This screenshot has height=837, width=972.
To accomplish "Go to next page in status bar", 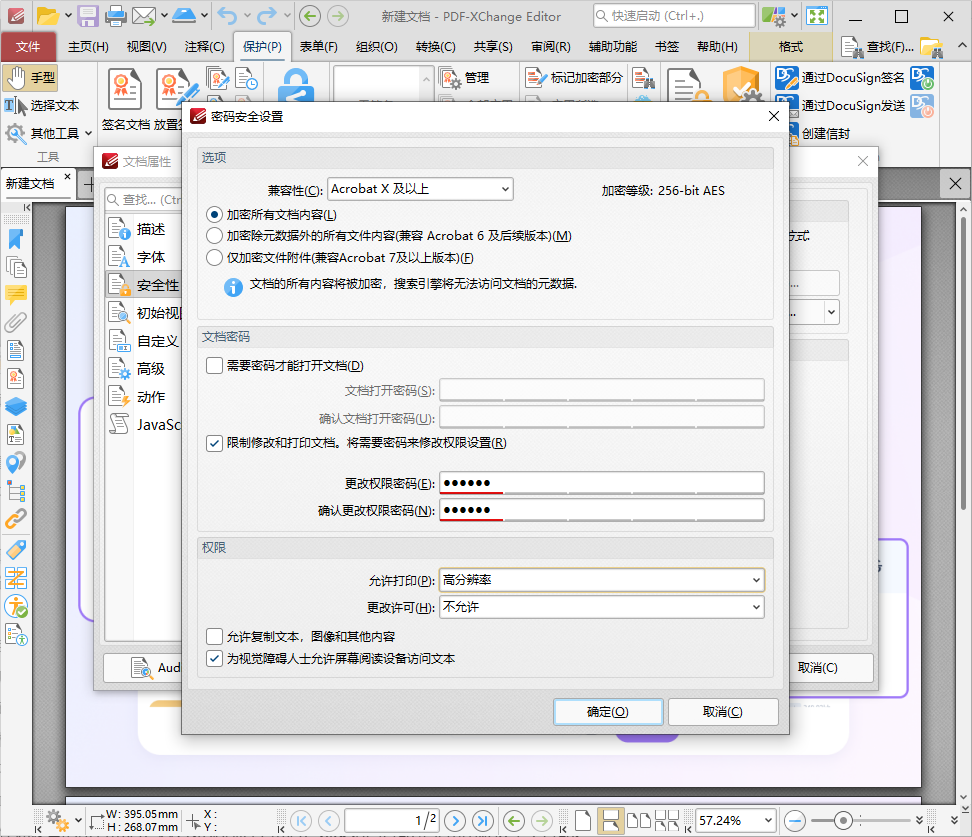I will point(455,820).
